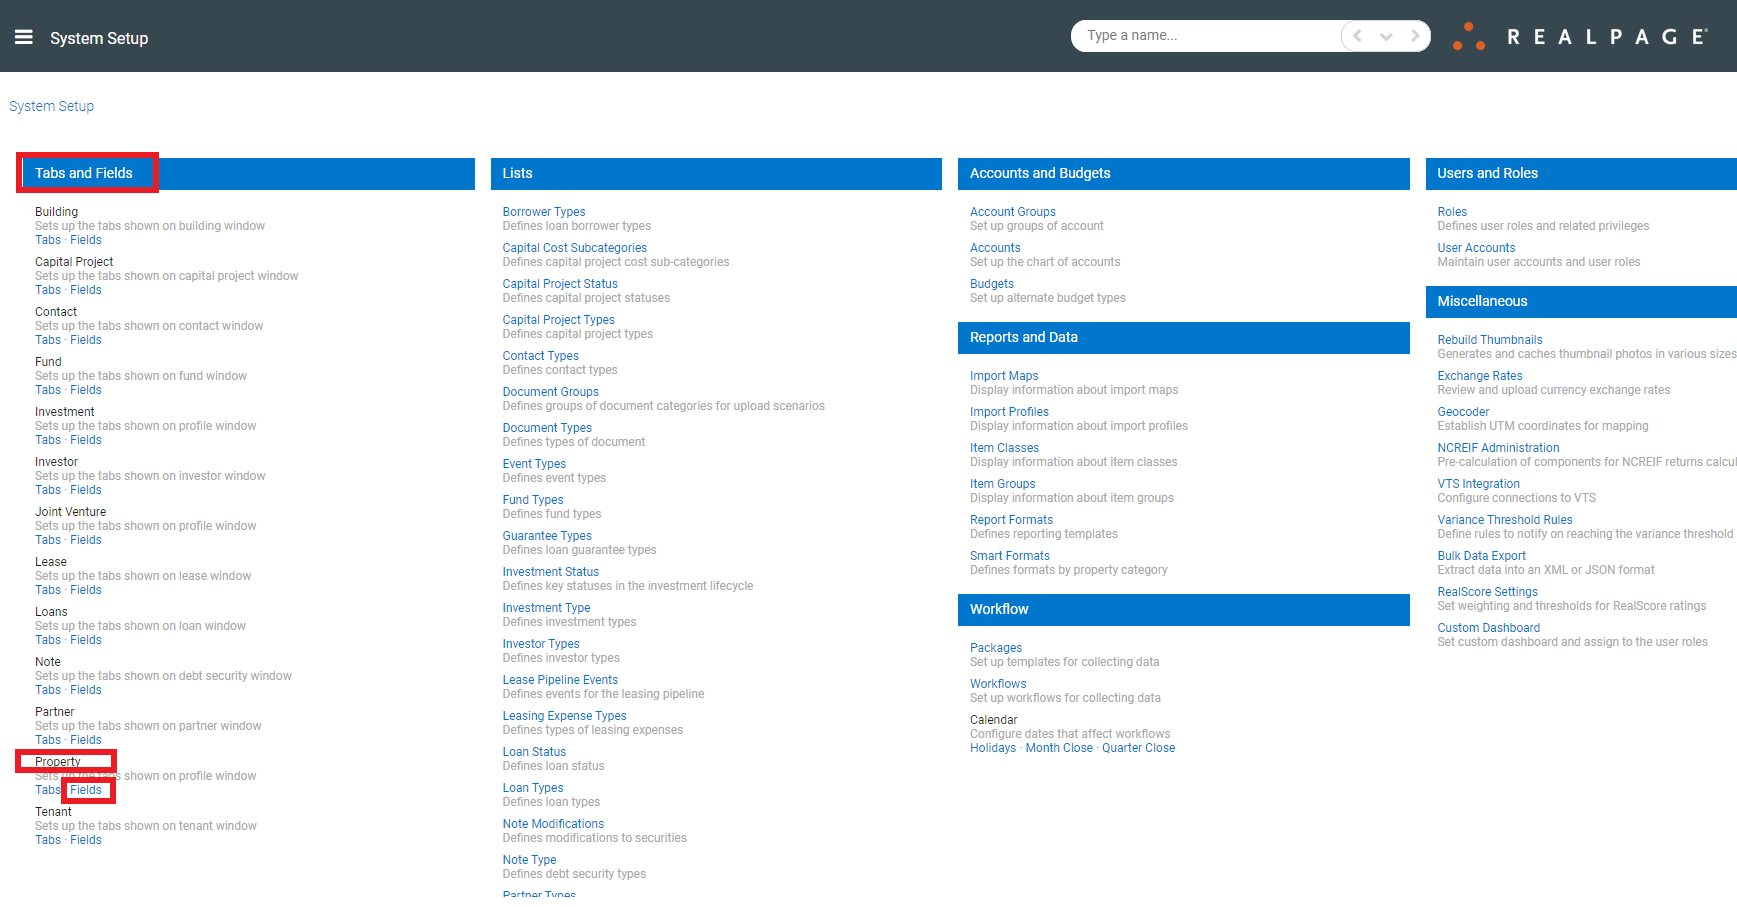Open Import Maps under Reports and Data
Screen dimensions: 1737x907
1004,375
